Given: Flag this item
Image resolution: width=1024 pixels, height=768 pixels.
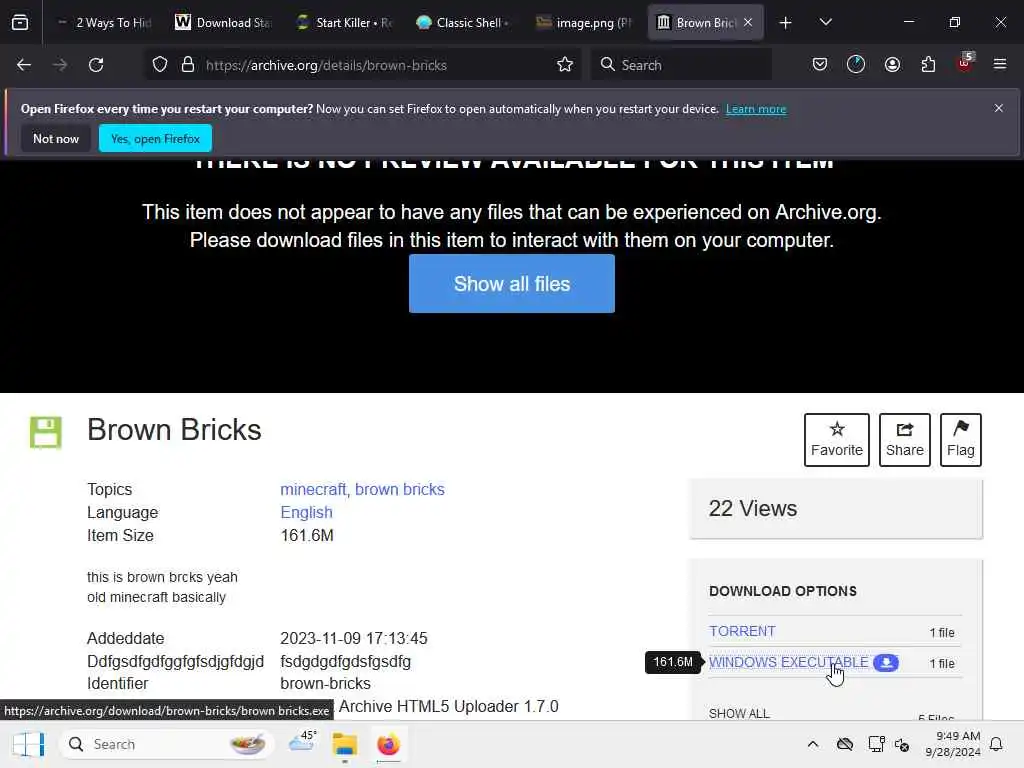Looking at the screenshot, I should (x=961, y=440).
